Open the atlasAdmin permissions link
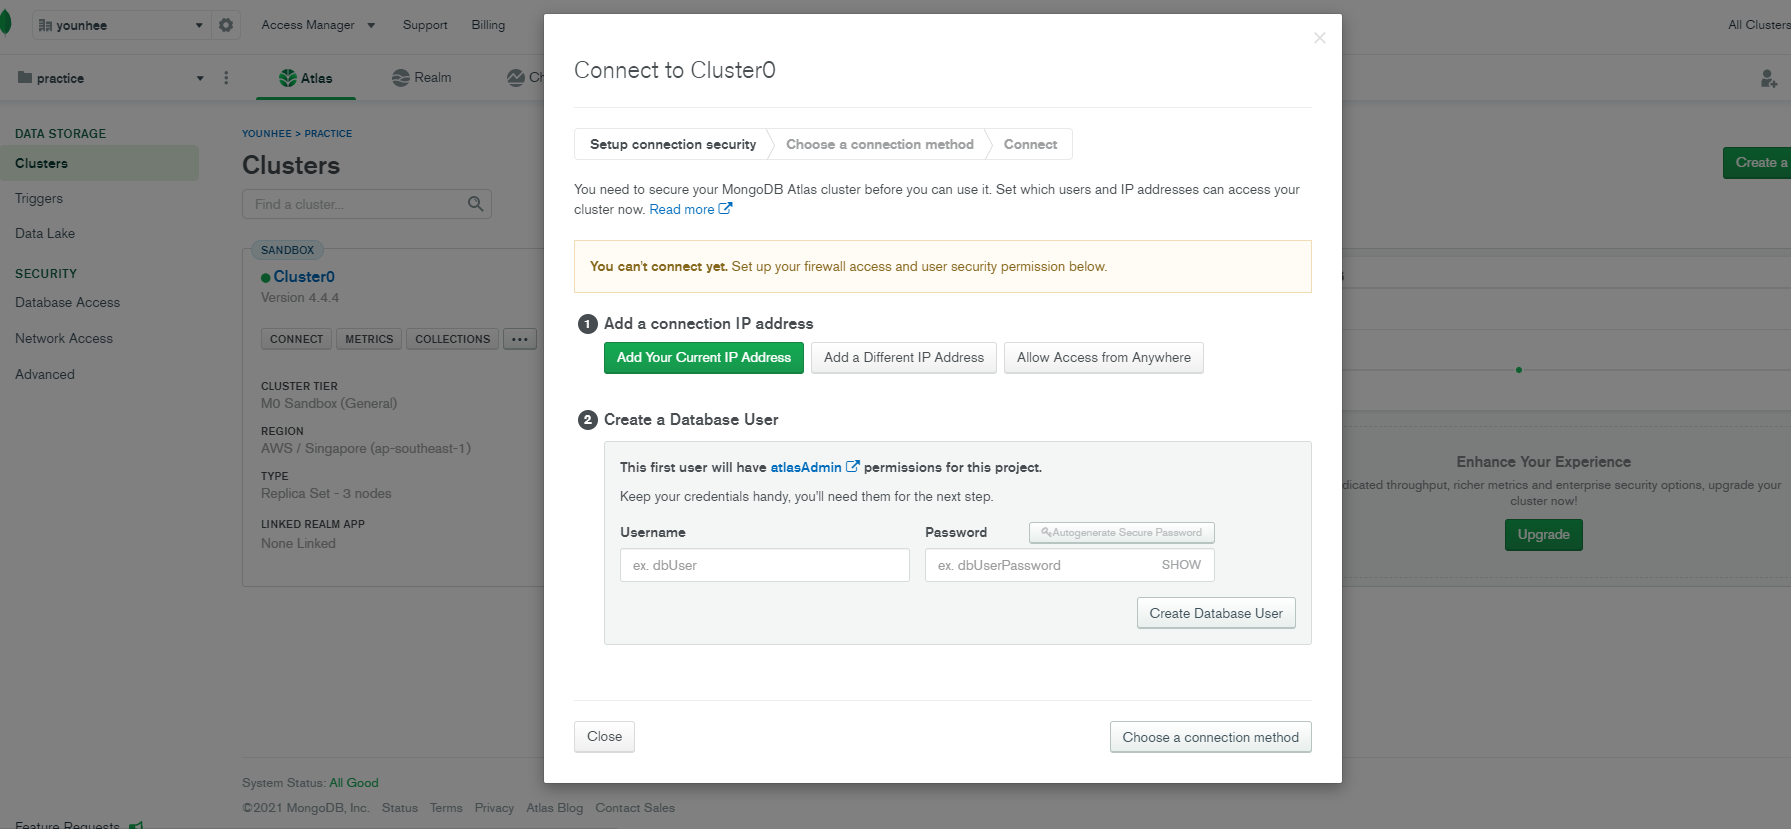 point(814,467)
